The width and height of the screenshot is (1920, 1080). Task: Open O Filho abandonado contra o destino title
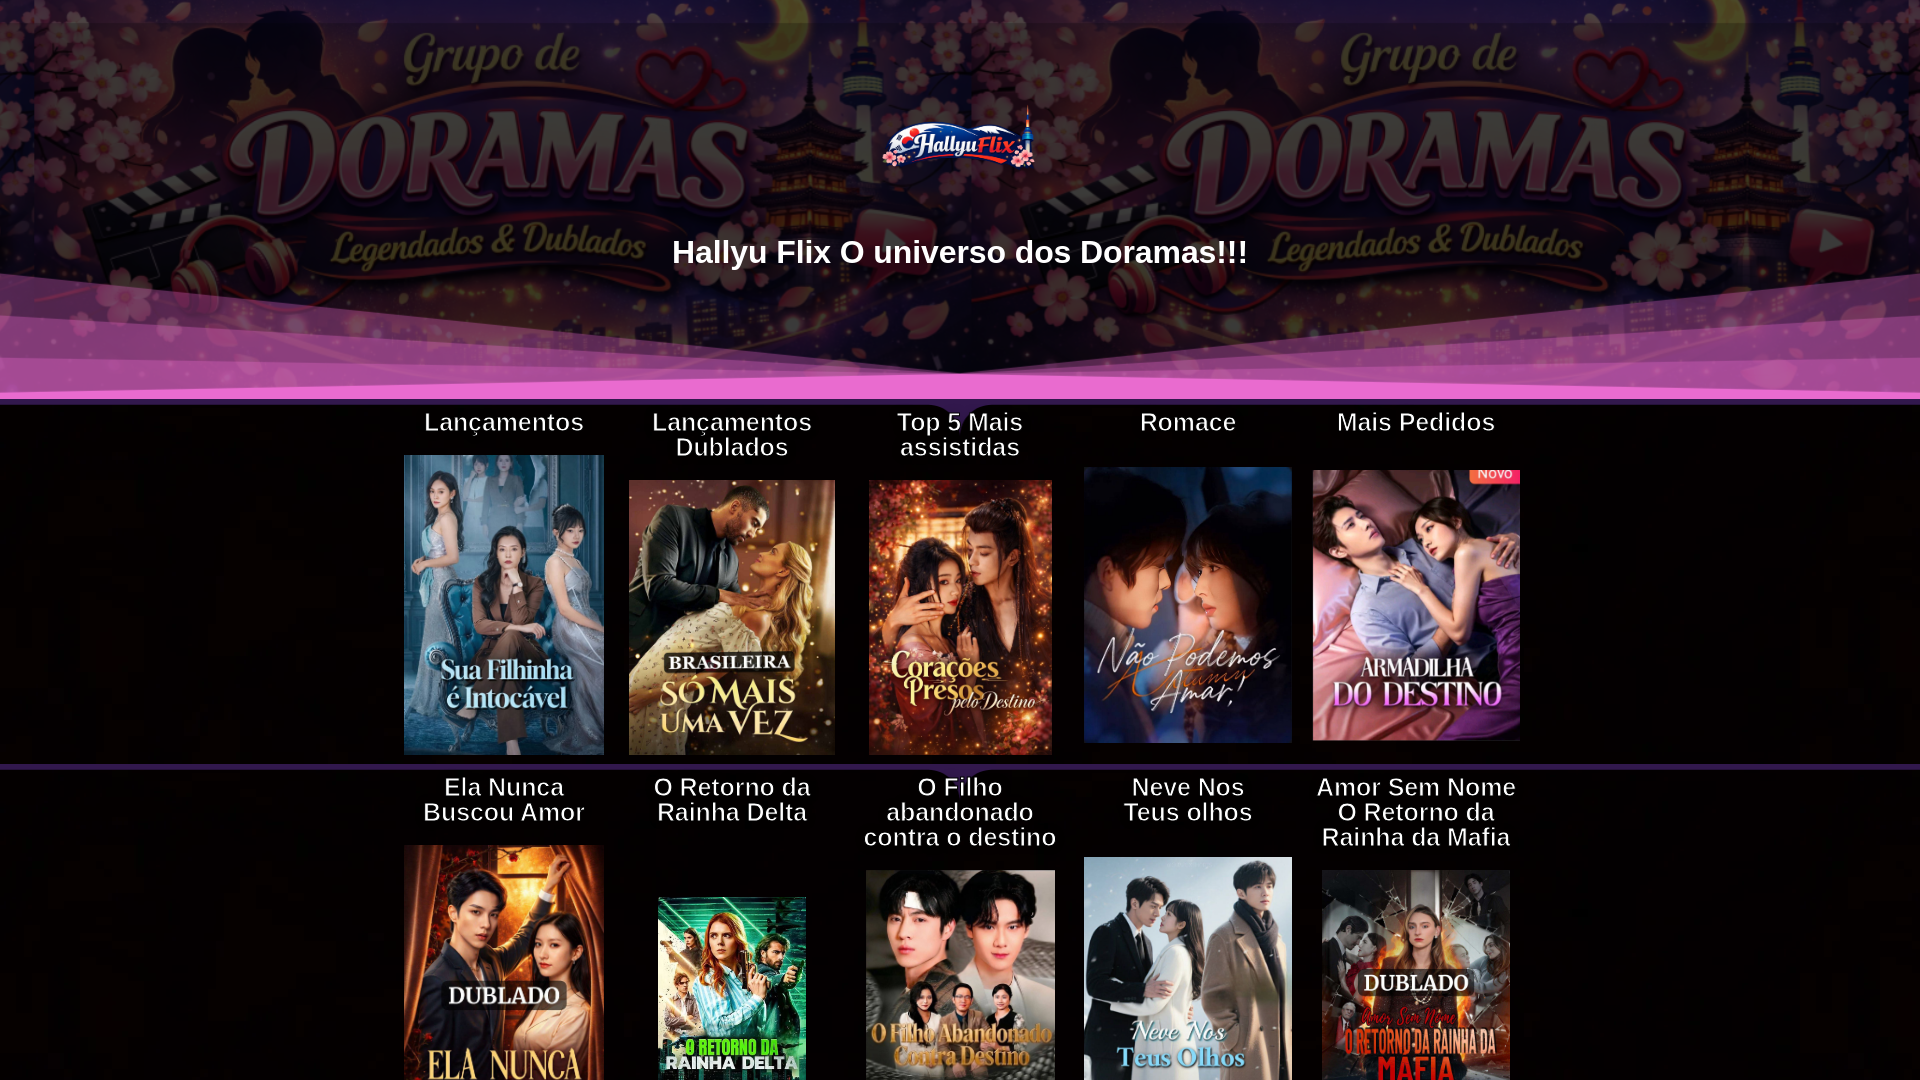click(x=960, y=812)
